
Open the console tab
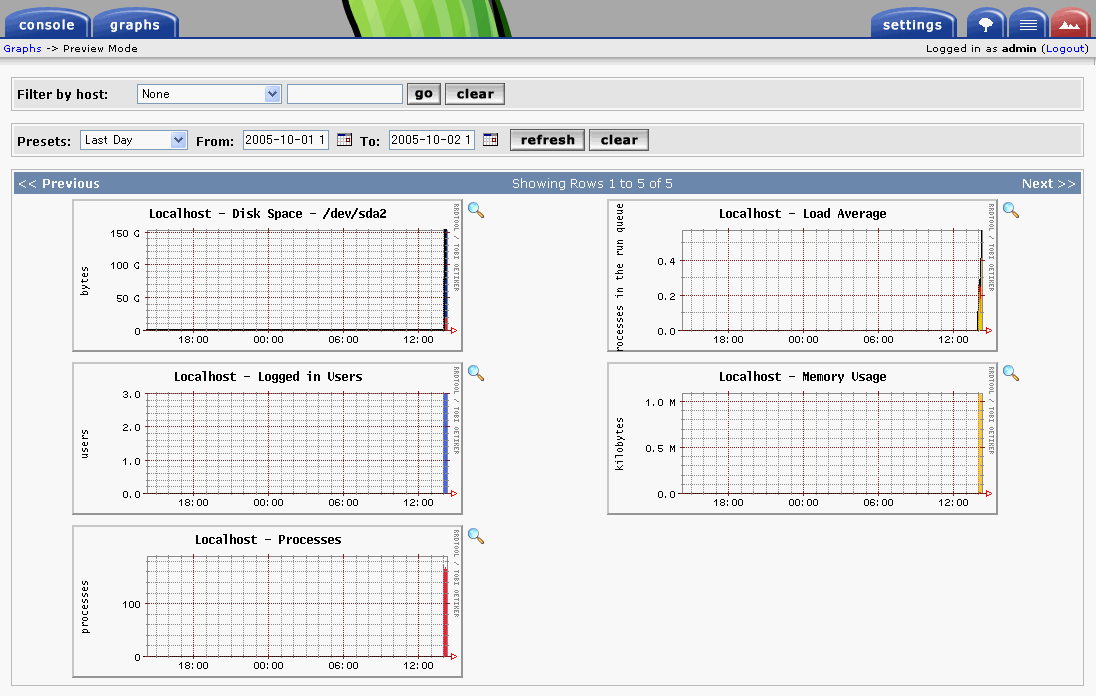click(46, 24)
